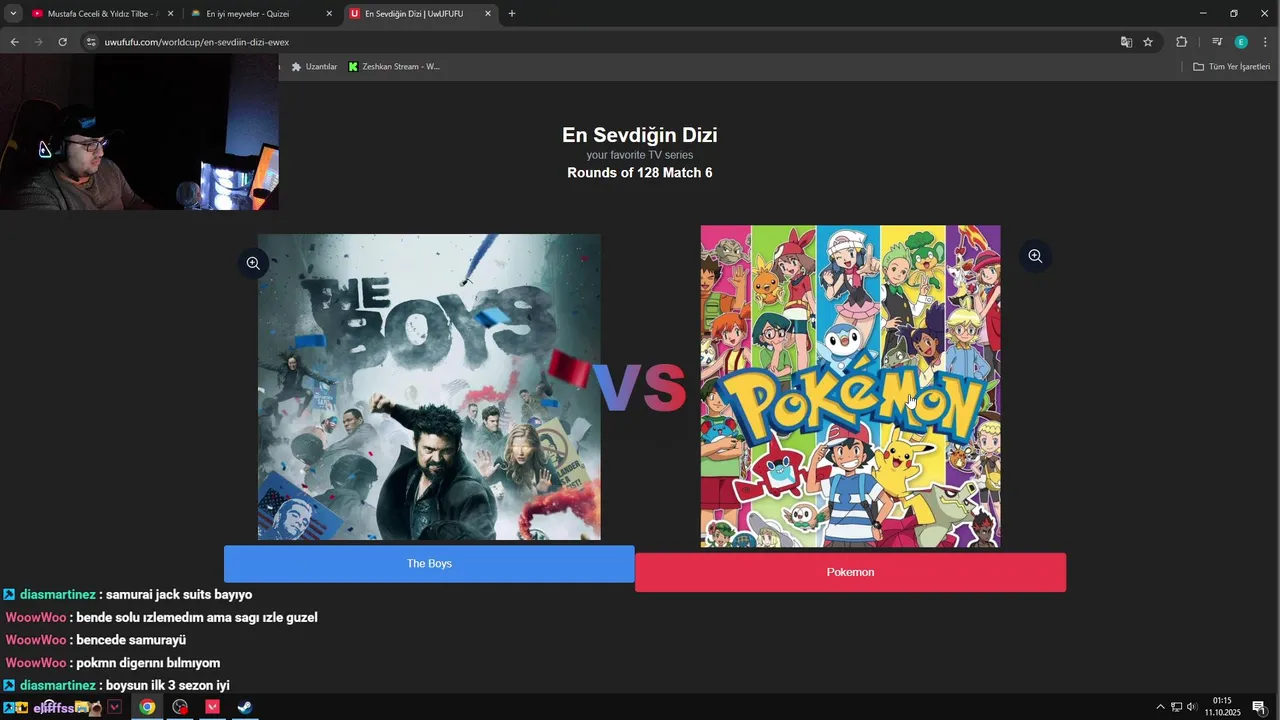Click Rounds of 128 Match 6 text

(640, 173)
